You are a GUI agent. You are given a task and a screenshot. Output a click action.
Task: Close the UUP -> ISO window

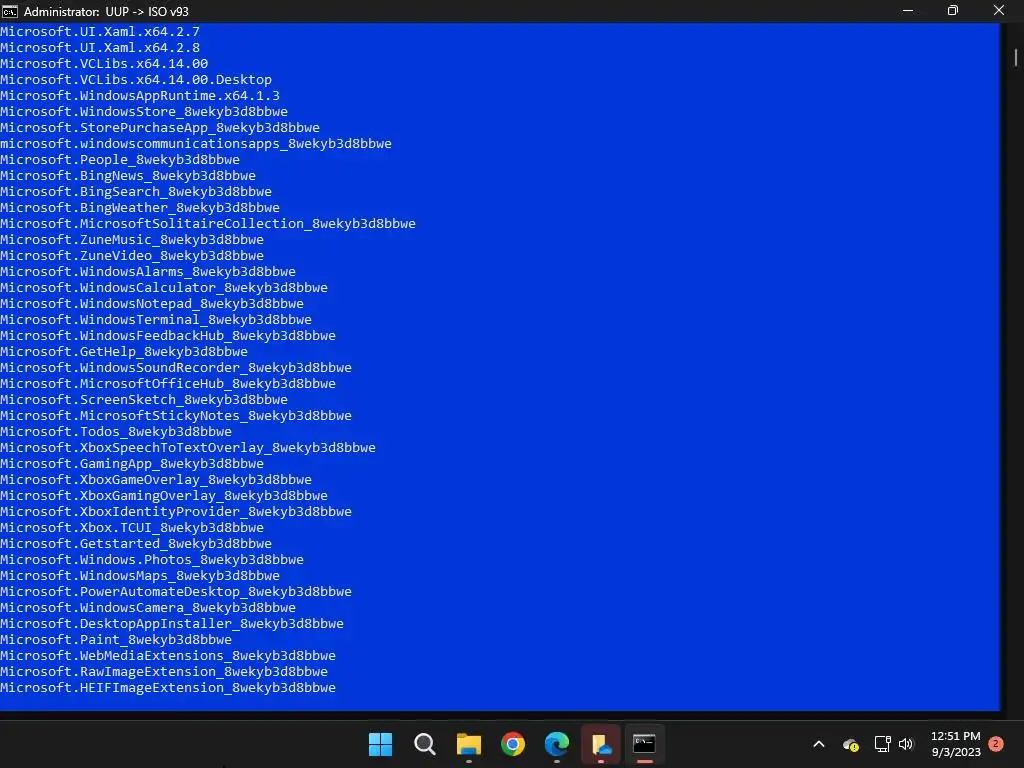(x=999, y=11)
